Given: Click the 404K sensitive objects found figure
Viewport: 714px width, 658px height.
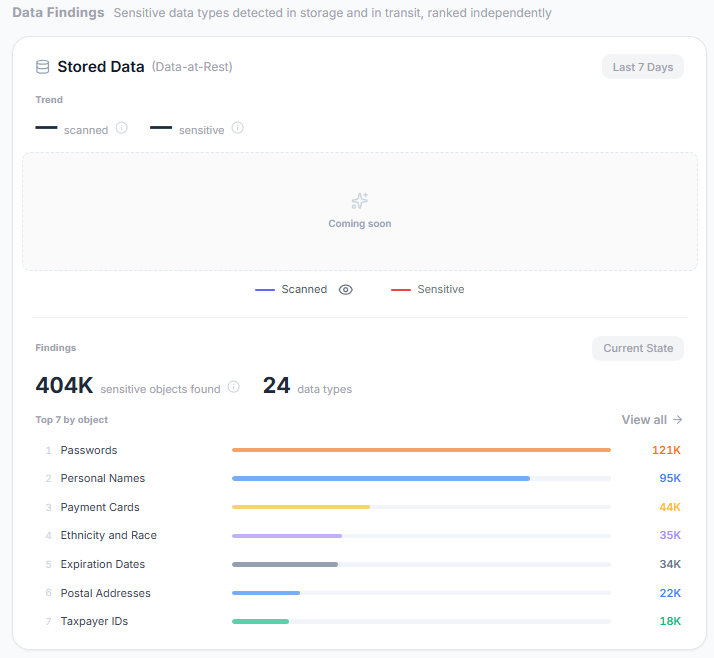Looking at the screenshot, I should pos(64,386).
